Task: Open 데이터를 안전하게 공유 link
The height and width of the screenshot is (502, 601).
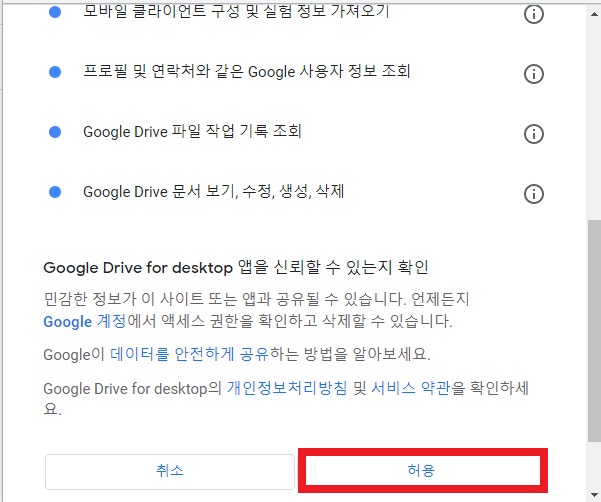Action: pos(190,354)
